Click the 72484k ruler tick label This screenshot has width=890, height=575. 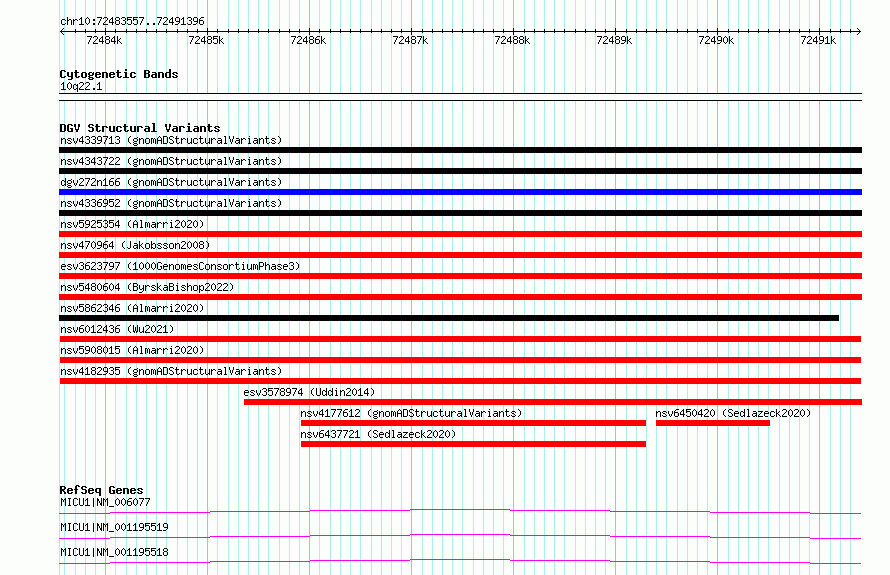point(104,40)
